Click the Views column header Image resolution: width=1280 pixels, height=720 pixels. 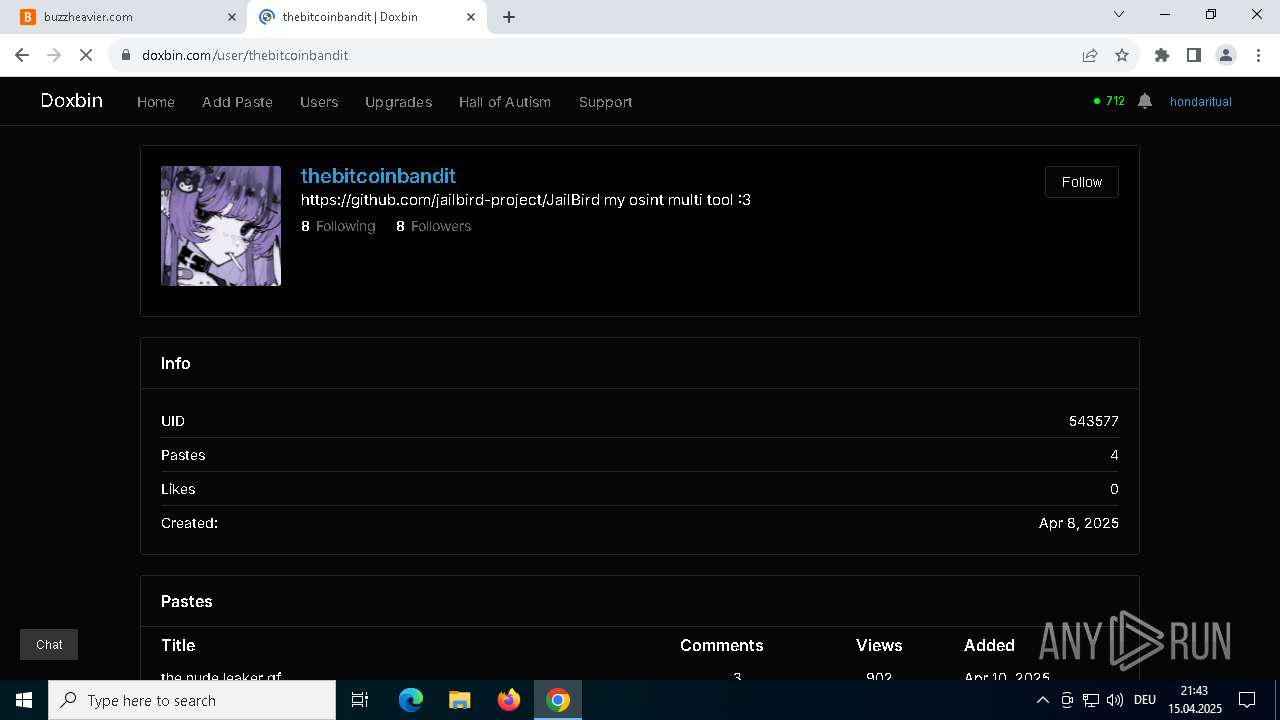[x=879, y=645]
